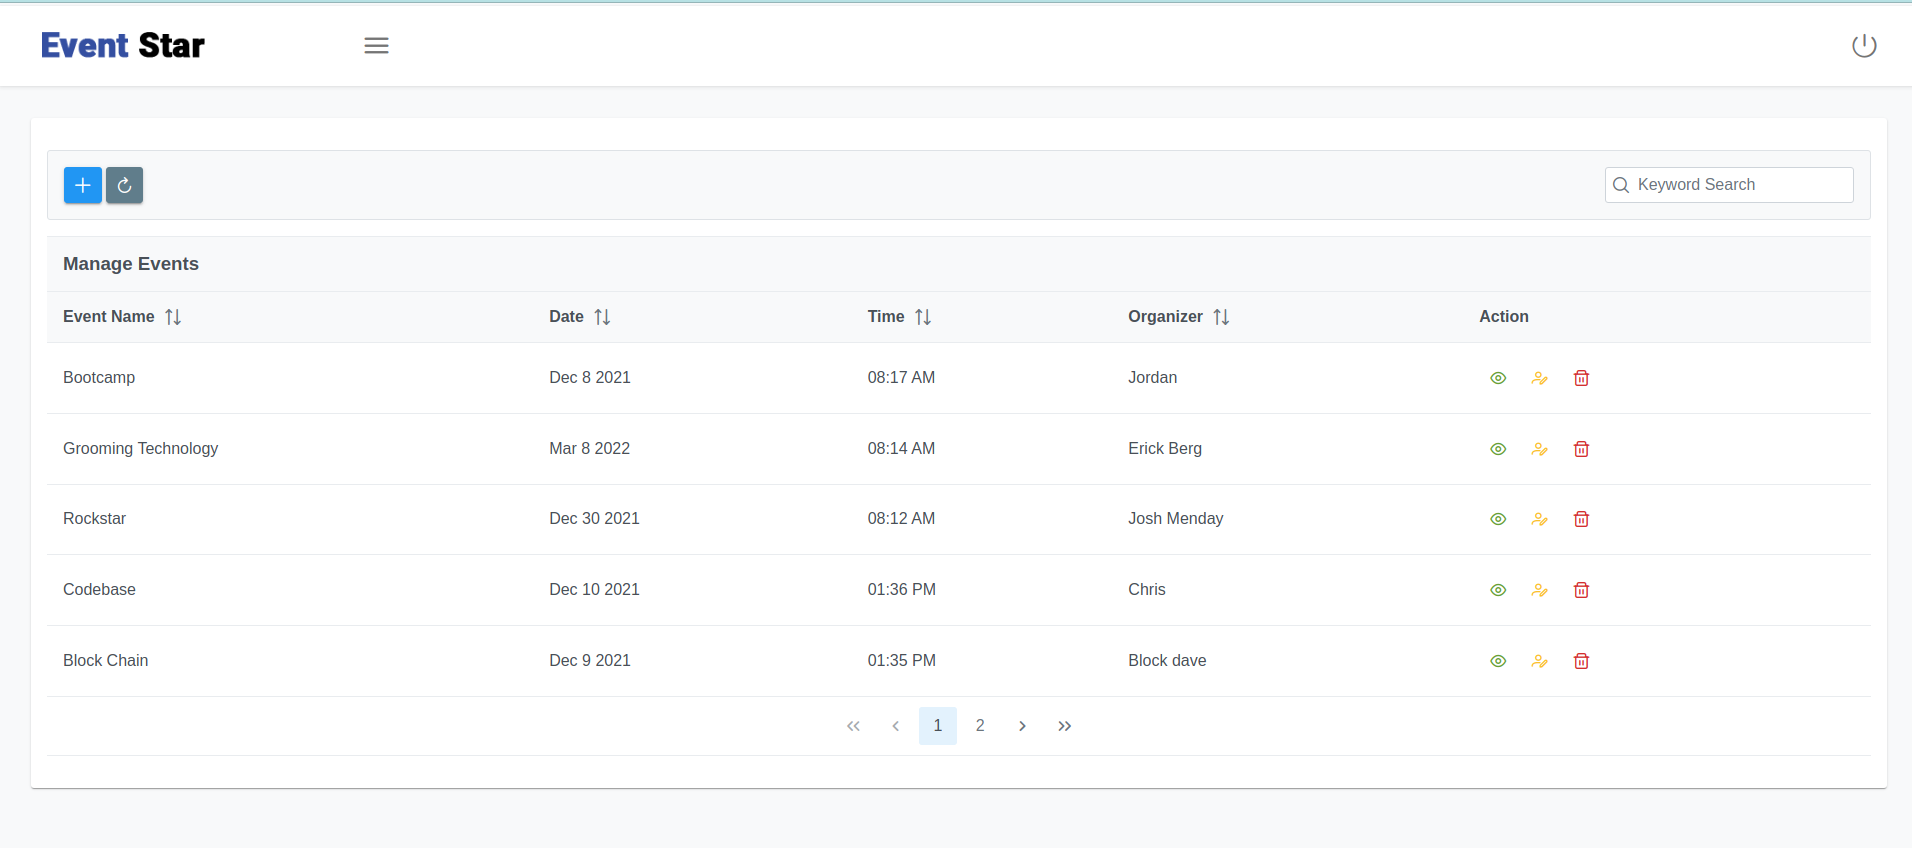Click the refresh events button
Image resolution: width=1912 pixels, height=848 pixels.
point(125,185)
